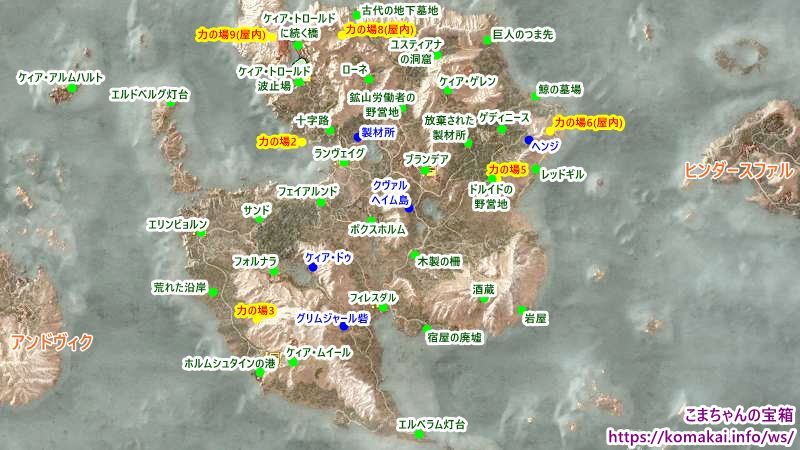Select the green 酒蔵 marker dot
Viewport: 800px width, 450px height.
click(x=484, y=298)
